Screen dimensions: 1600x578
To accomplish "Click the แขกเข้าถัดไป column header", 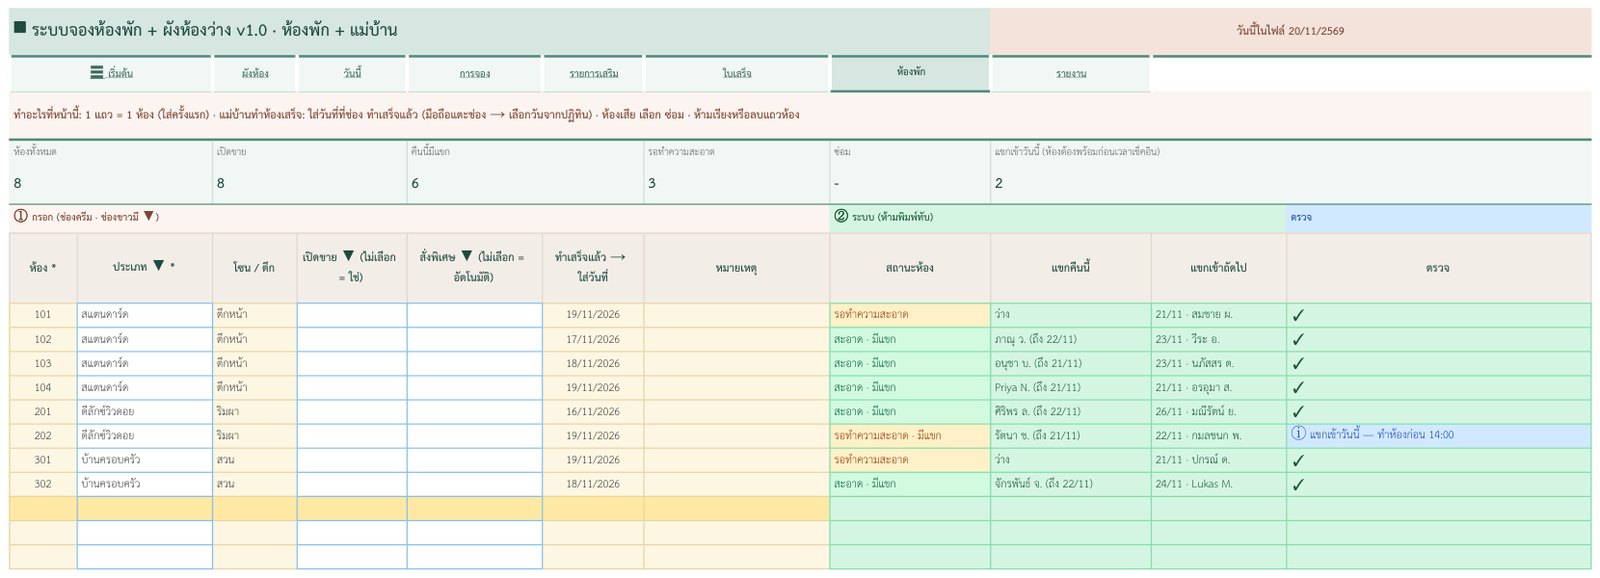I will point(1219,268).
